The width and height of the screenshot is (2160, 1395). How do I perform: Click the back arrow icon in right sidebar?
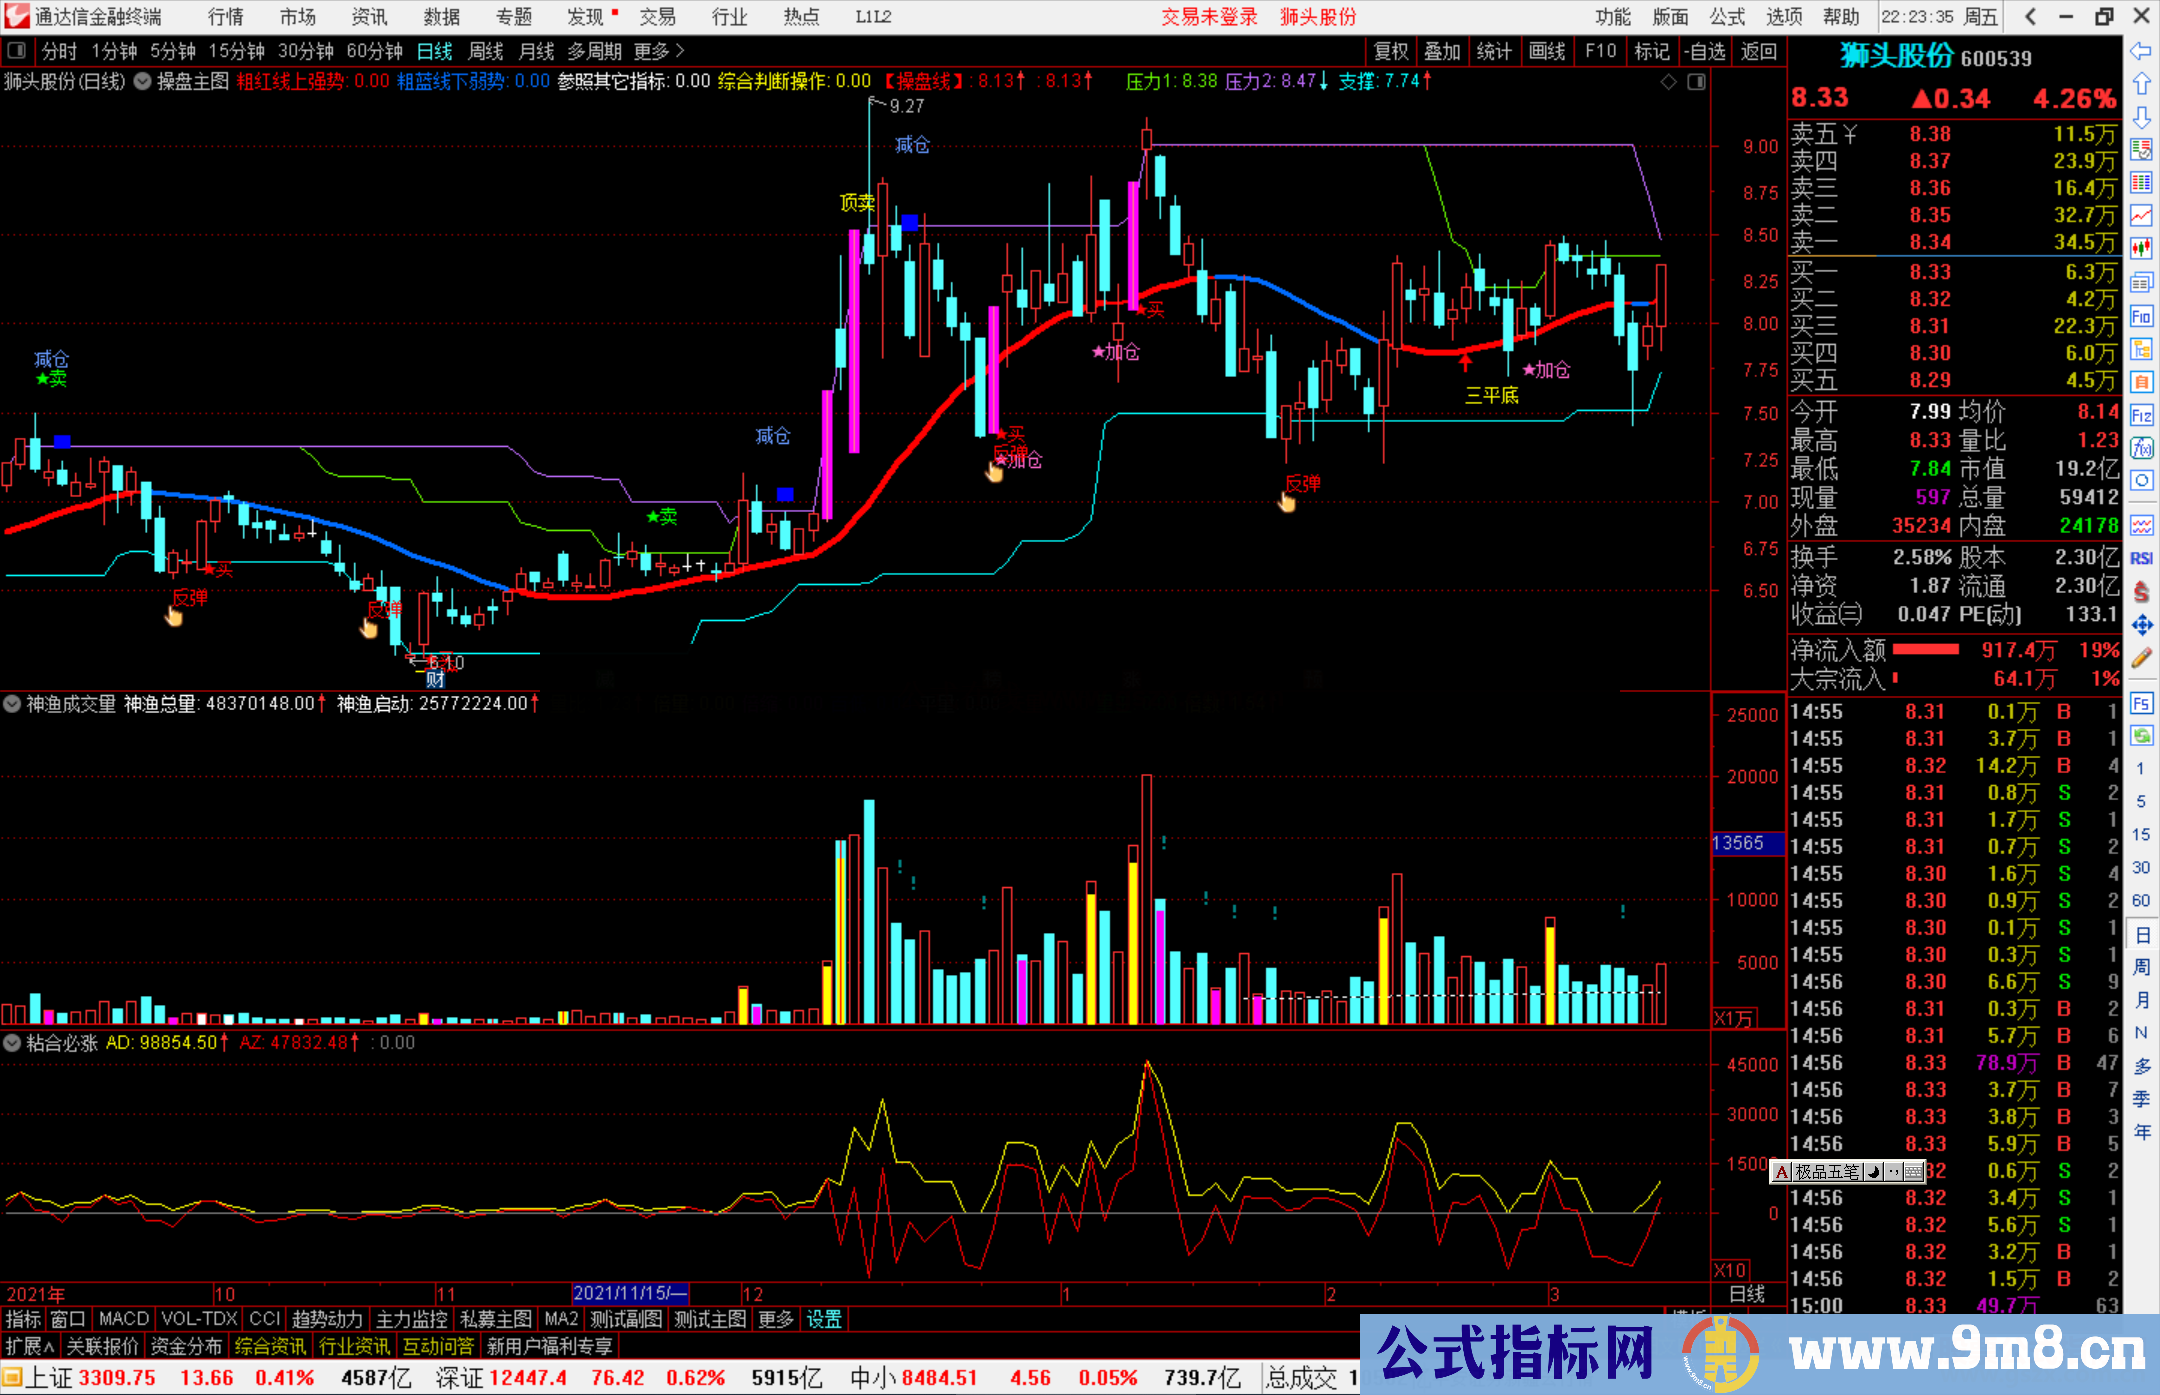[2141, 51]
